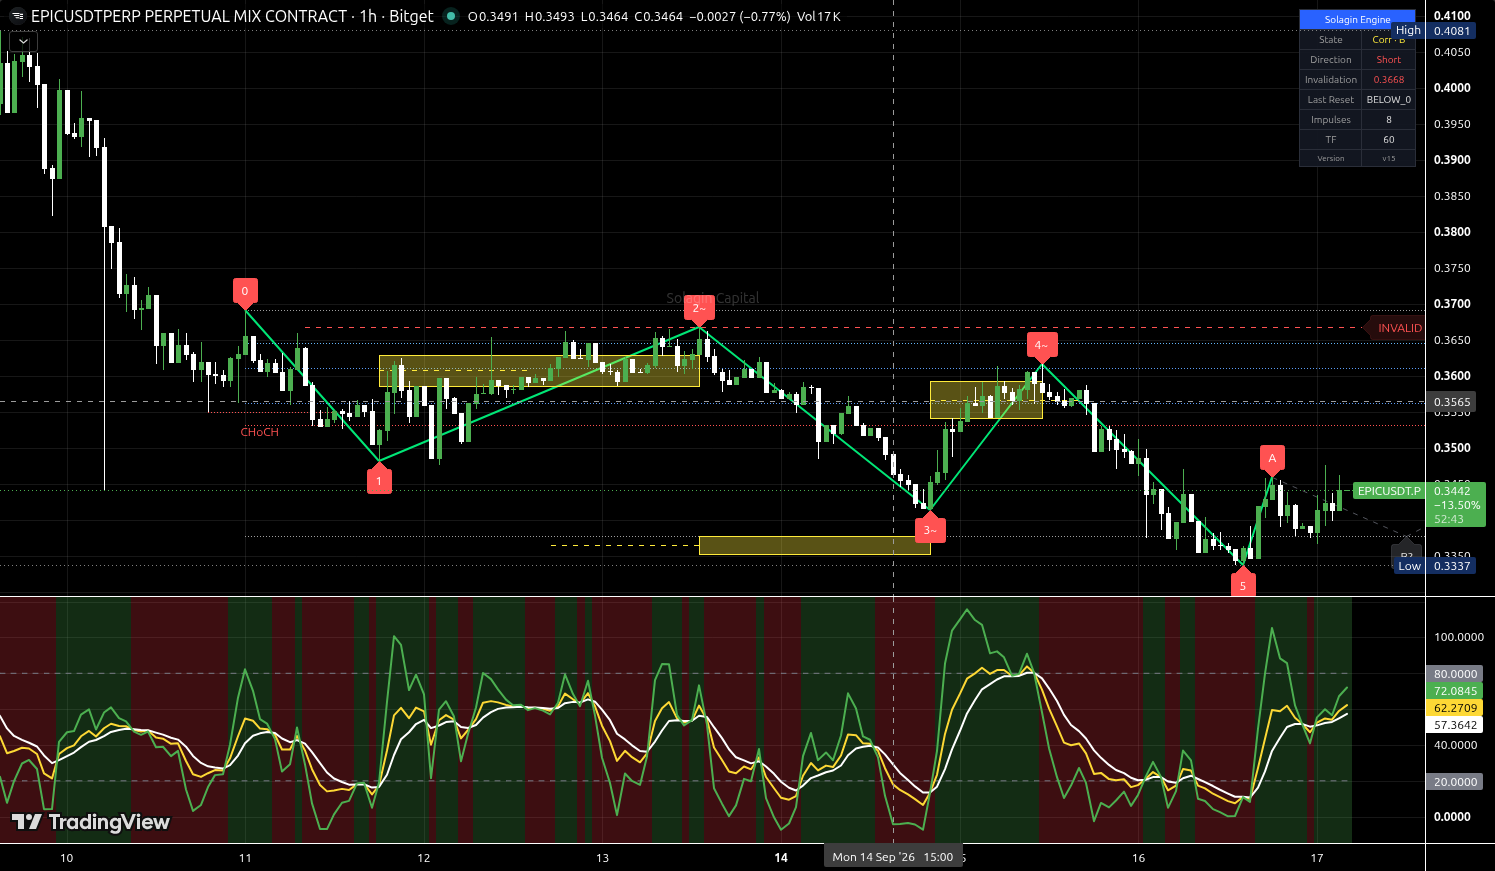Click the yellow zone box below wave 3~
This screenshot has height=871, width=1495.
point(815,545)
